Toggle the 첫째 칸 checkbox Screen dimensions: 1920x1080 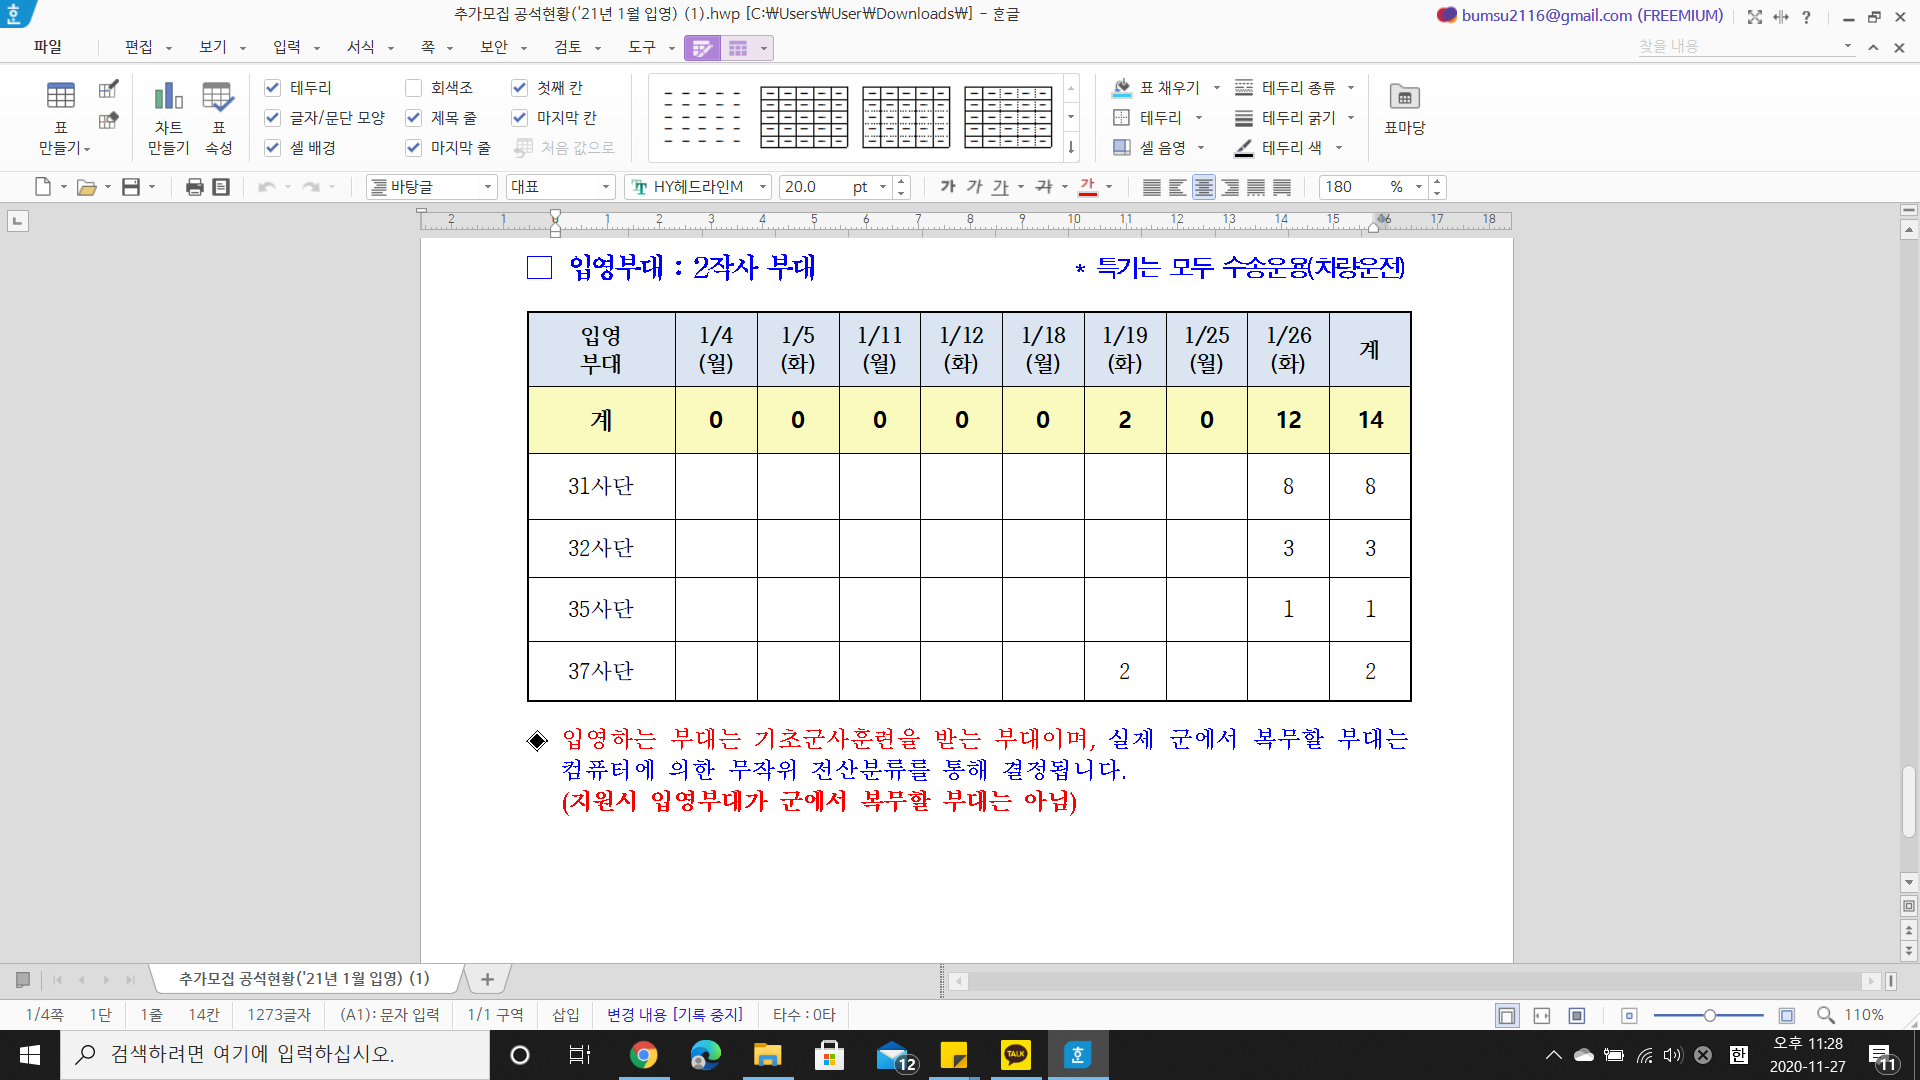(519, 88)
